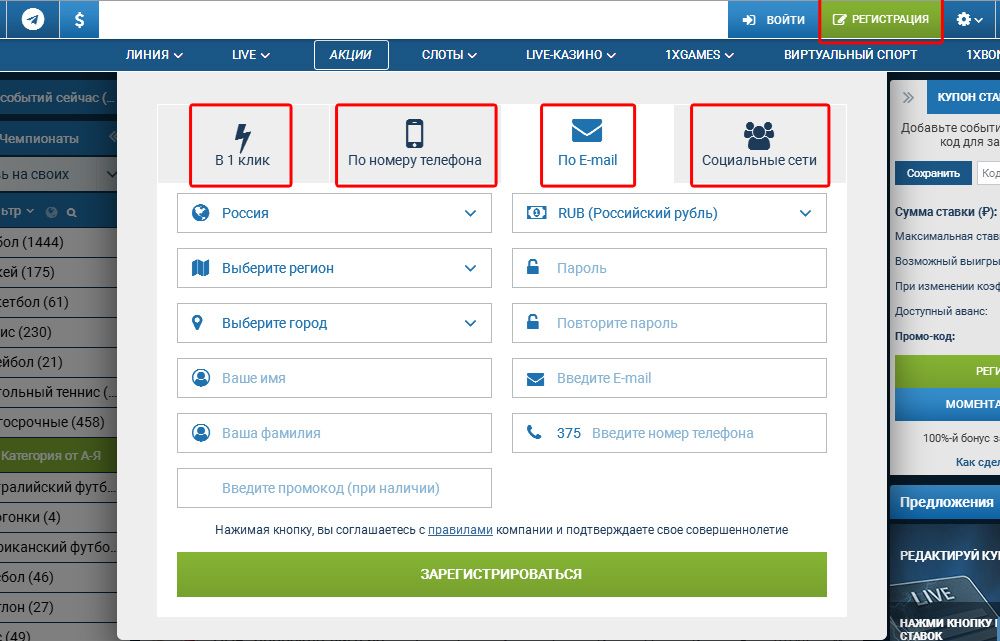Click the user icon beside Ваша фамилия
The width and height of the screenshot is (1000, 641).
(x=201, y=433)
